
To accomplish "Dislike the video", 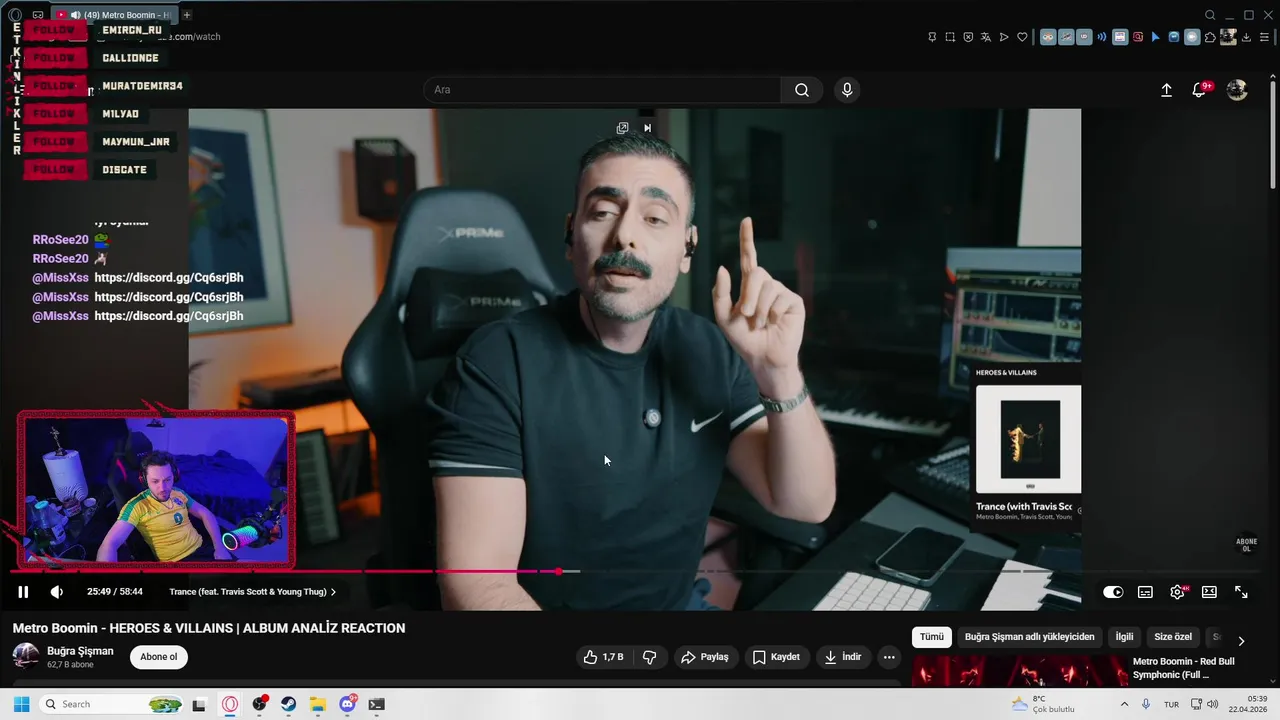I will 650,657.
